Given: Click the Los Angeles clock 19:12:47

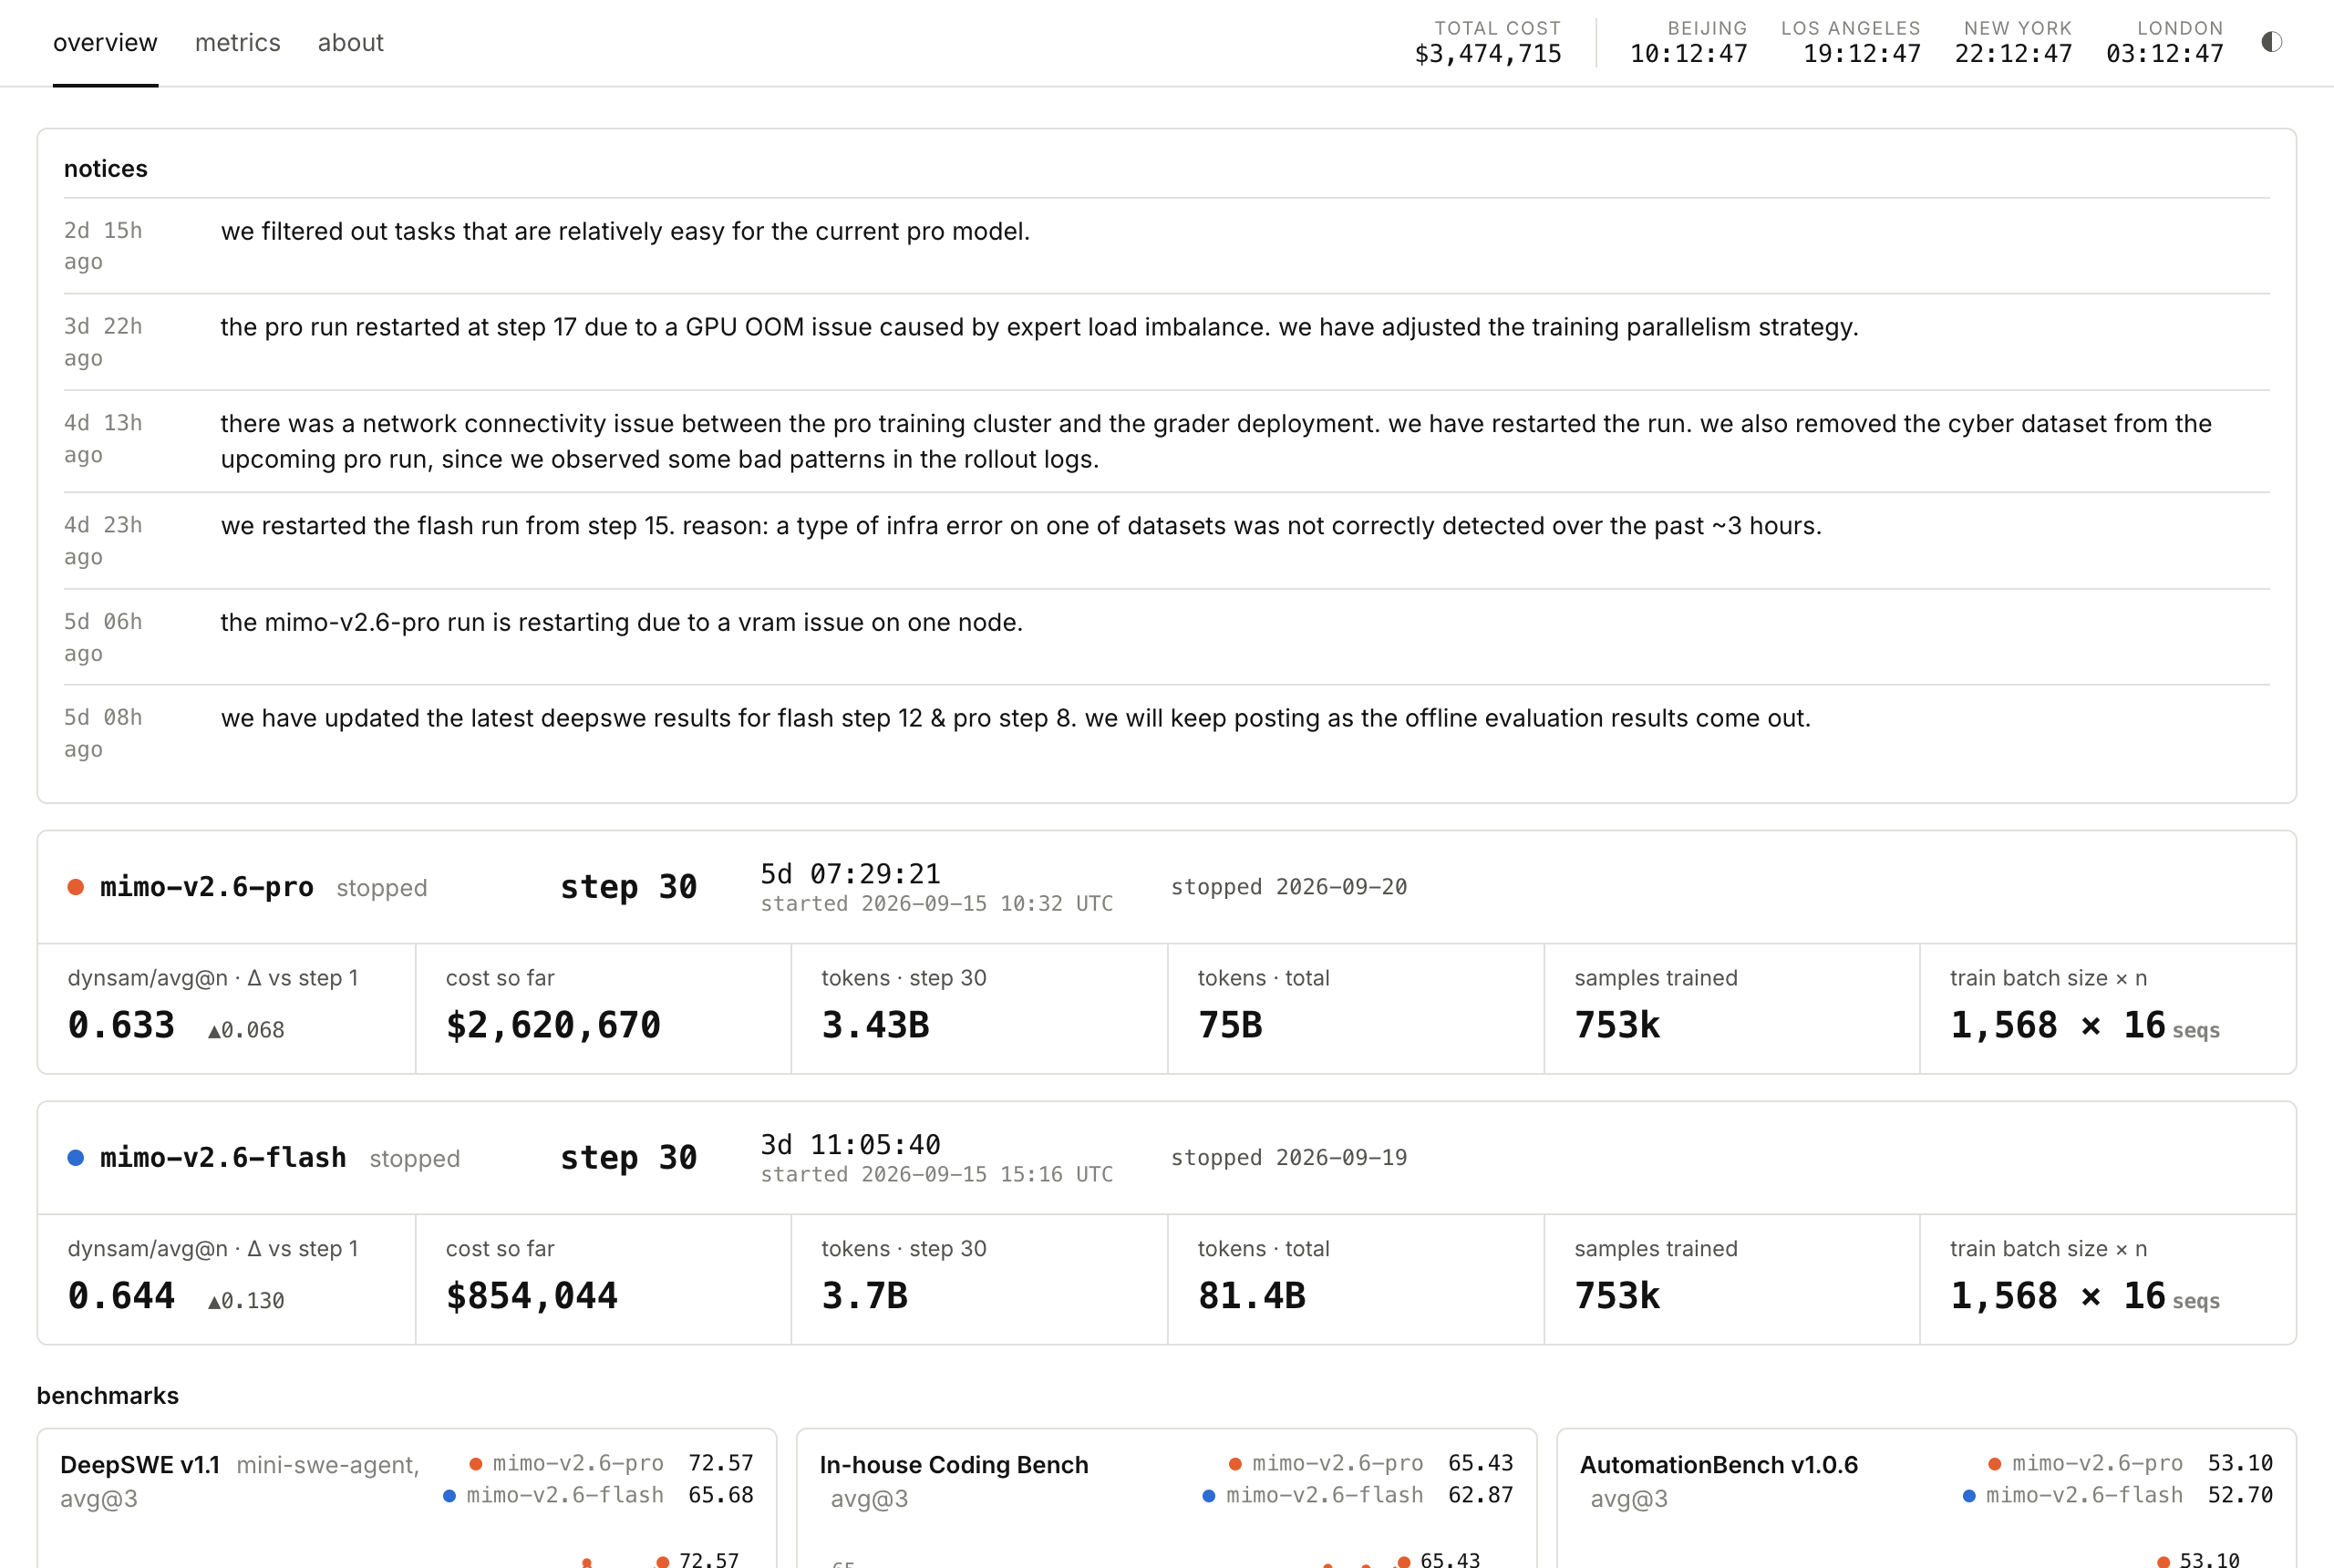Looking at the screenshot, I should (1861, 54).
